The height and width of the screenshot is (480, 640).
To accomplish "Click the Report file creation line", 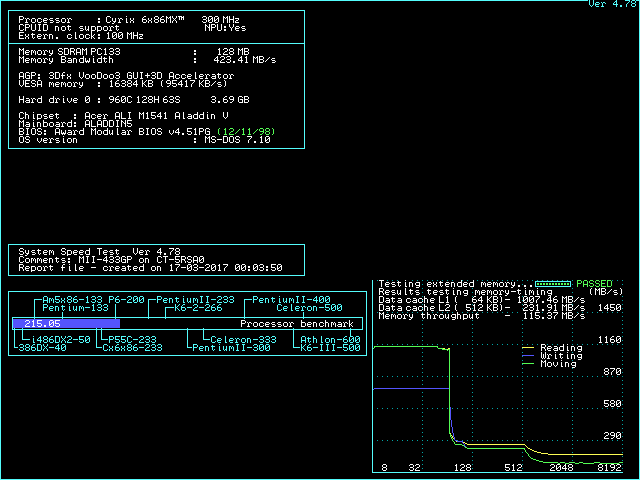I will tap(150, 268).
